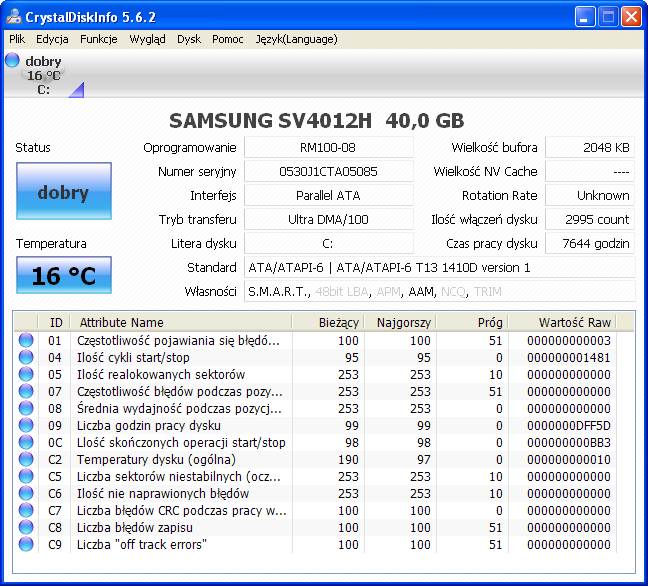Click the Parallel ATA interface field
648x586 pixels.
(329, 195)
